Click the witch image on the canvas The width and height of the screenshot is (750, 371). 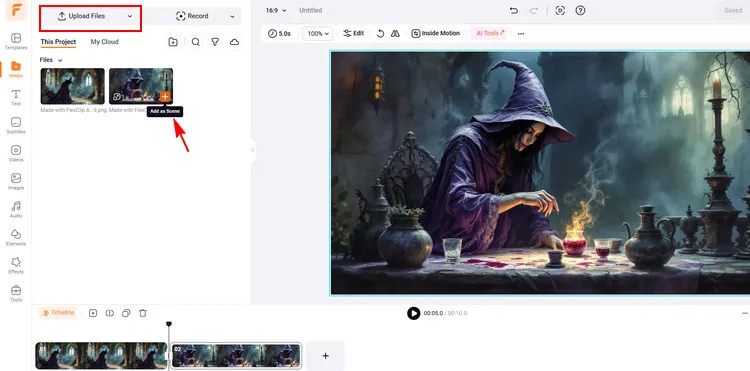tap(540, 173)
